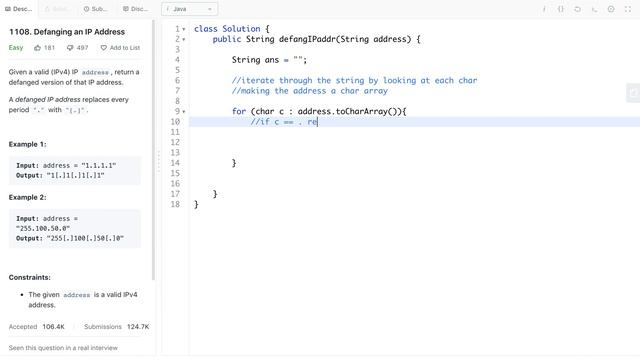This screenshot has height=360, width=640.
Task: Switch to the Discuss tab
Action: click(x=135, y=9)
